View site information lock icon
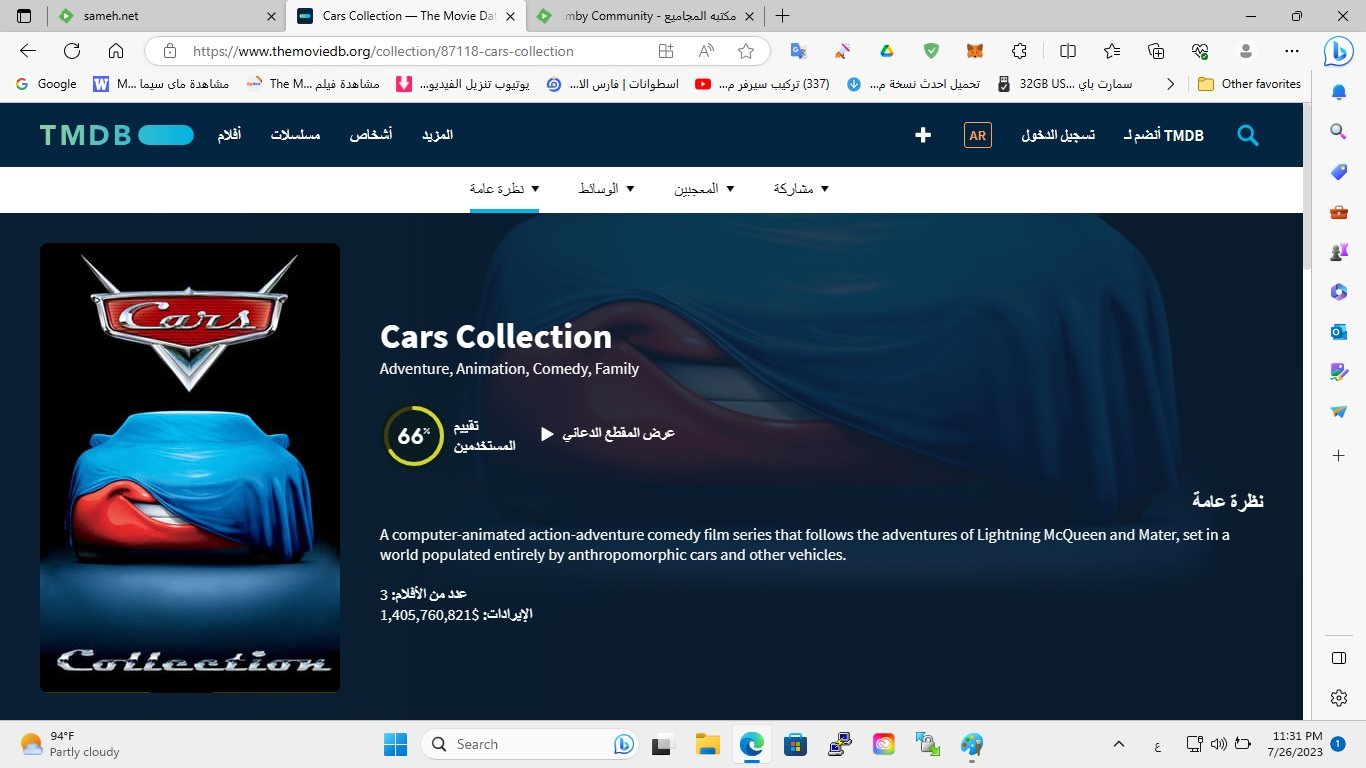Viewport: 1366px width, 768px height. point(170,51)
